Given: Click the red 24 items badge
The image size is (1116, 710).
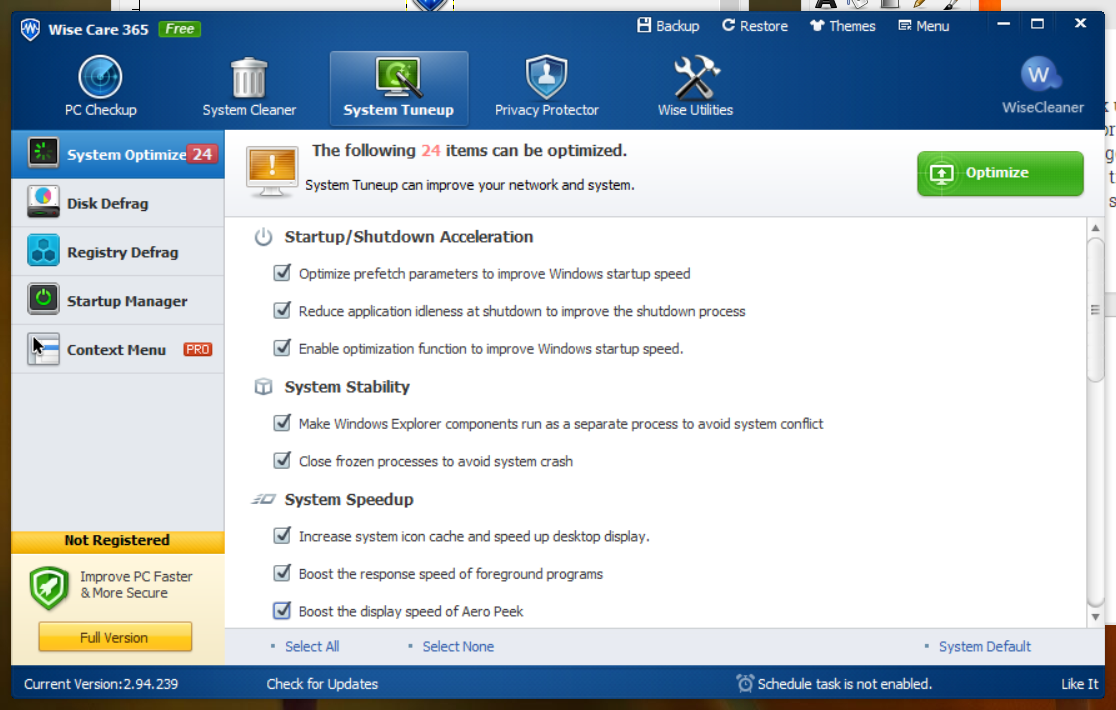Looking at the screenshot, I should (x=201, y=154).
